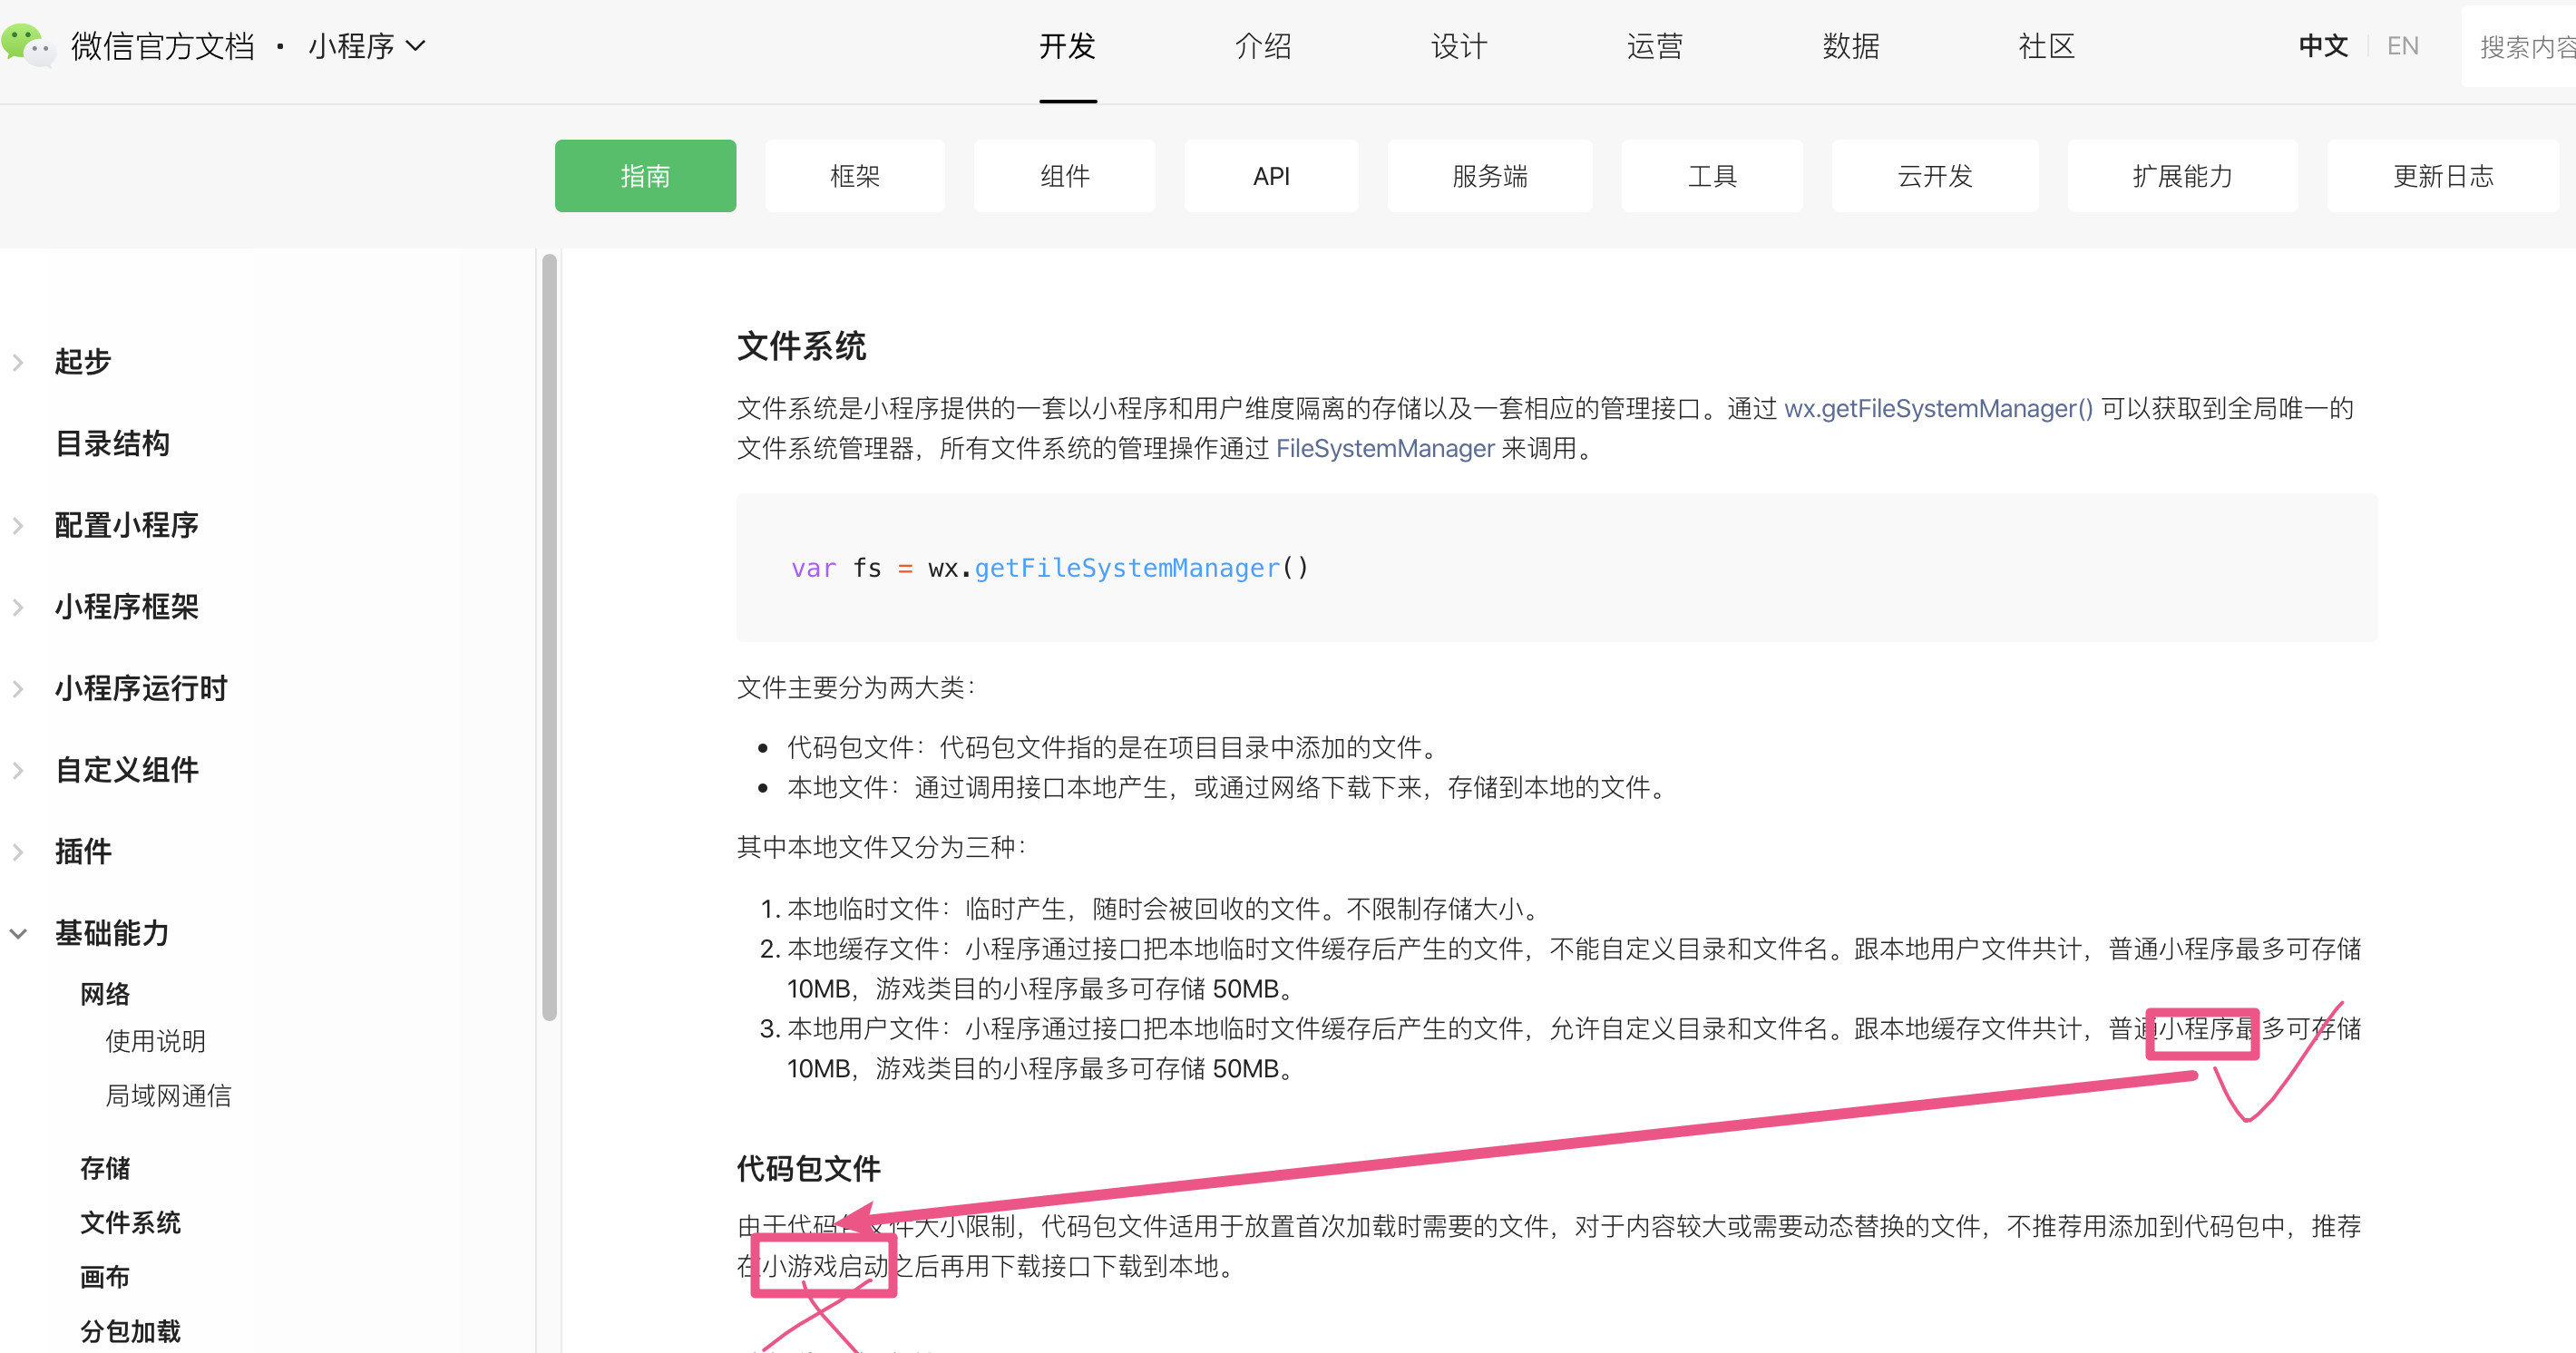The image size is (2576, 1353).
Task: Expand the 小程序运行时 section arrow
Action: (x=18, y=689)
